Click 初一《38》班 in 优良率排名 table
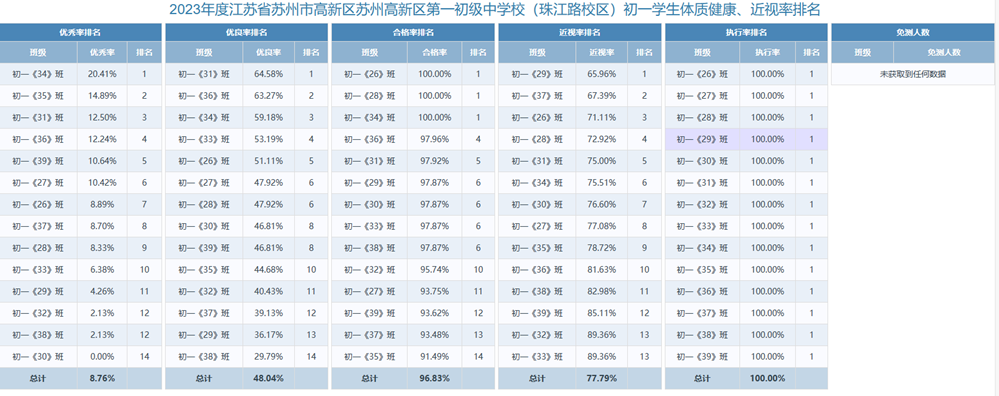This screenshot has height=396, width=999. point(204,356)
